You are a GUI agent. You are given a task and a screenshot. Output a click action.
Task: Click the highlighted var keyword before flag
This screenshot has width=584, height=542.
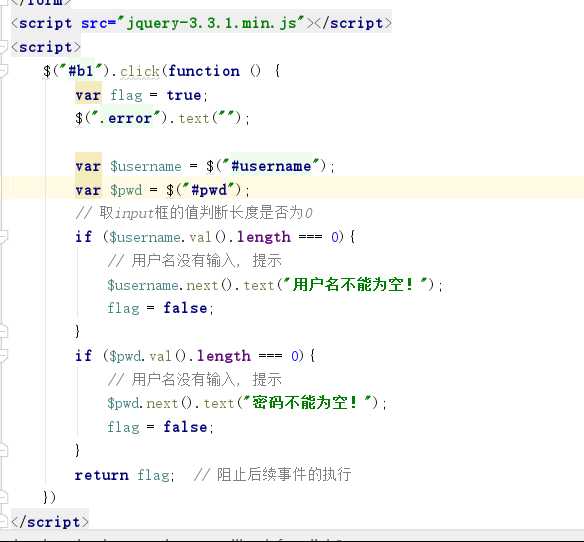tap(88, 95)
